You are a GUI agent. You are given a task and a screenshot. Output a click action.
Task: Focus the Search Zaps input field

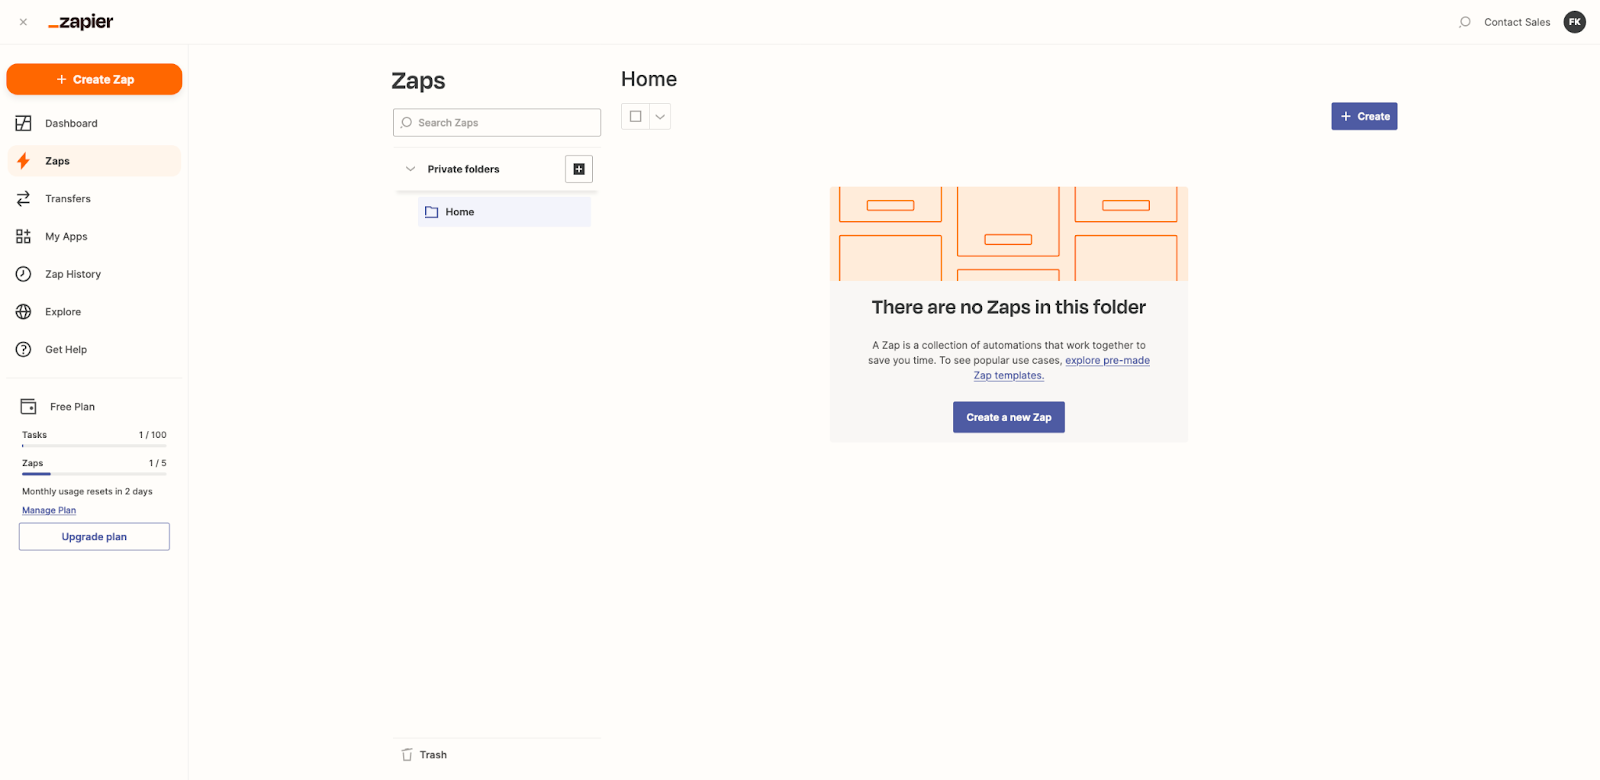tap(497, 122)
